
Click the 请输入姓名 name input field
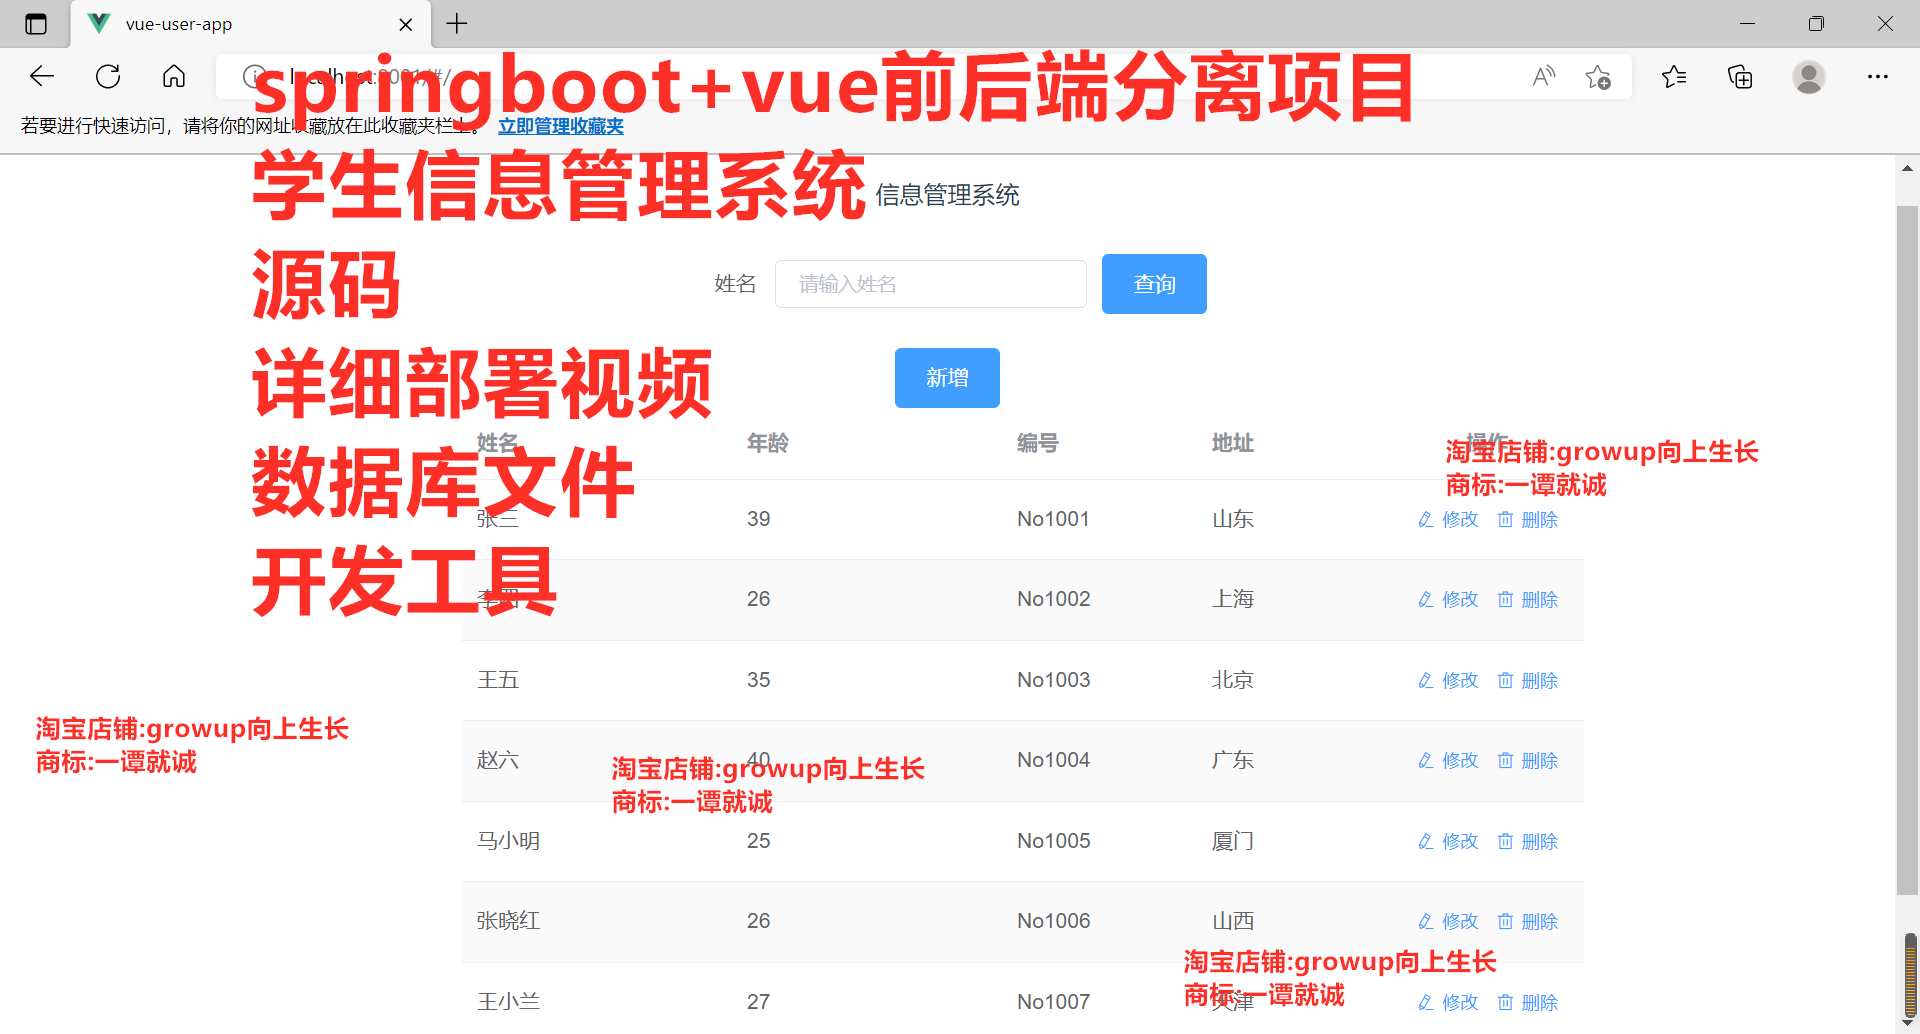[x=930, y=283]
